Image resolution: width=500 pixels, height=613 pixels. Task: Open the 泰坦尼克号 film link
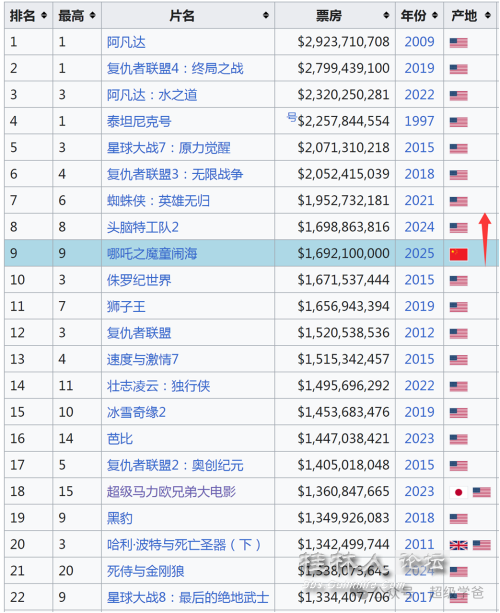(x=139, y=122)
